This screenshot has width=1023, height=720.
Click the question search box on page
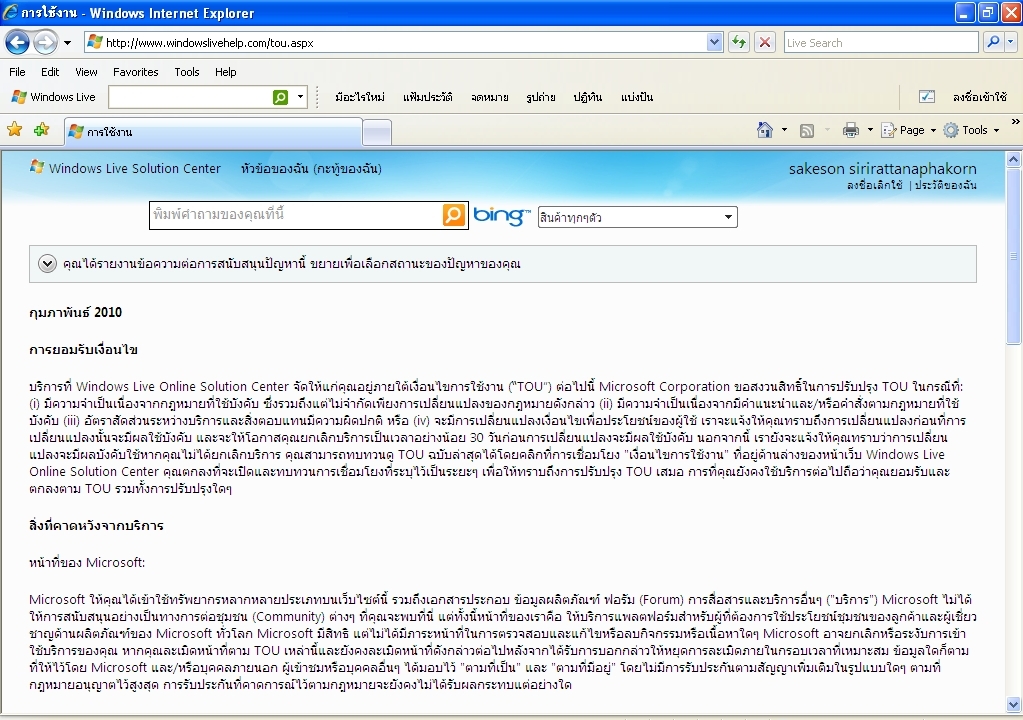[x=296, y=215]
